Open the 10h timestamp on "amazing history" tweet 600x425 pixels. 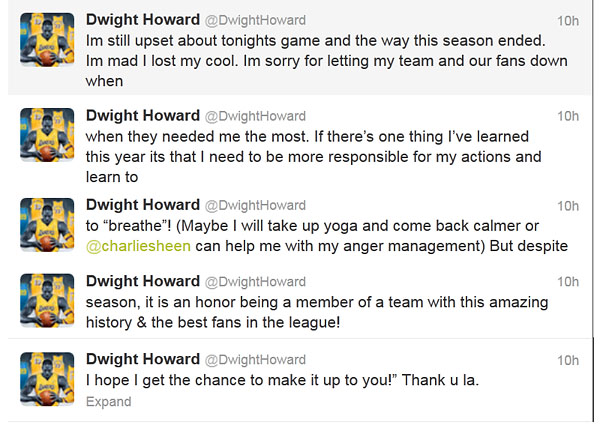point(568,283)
